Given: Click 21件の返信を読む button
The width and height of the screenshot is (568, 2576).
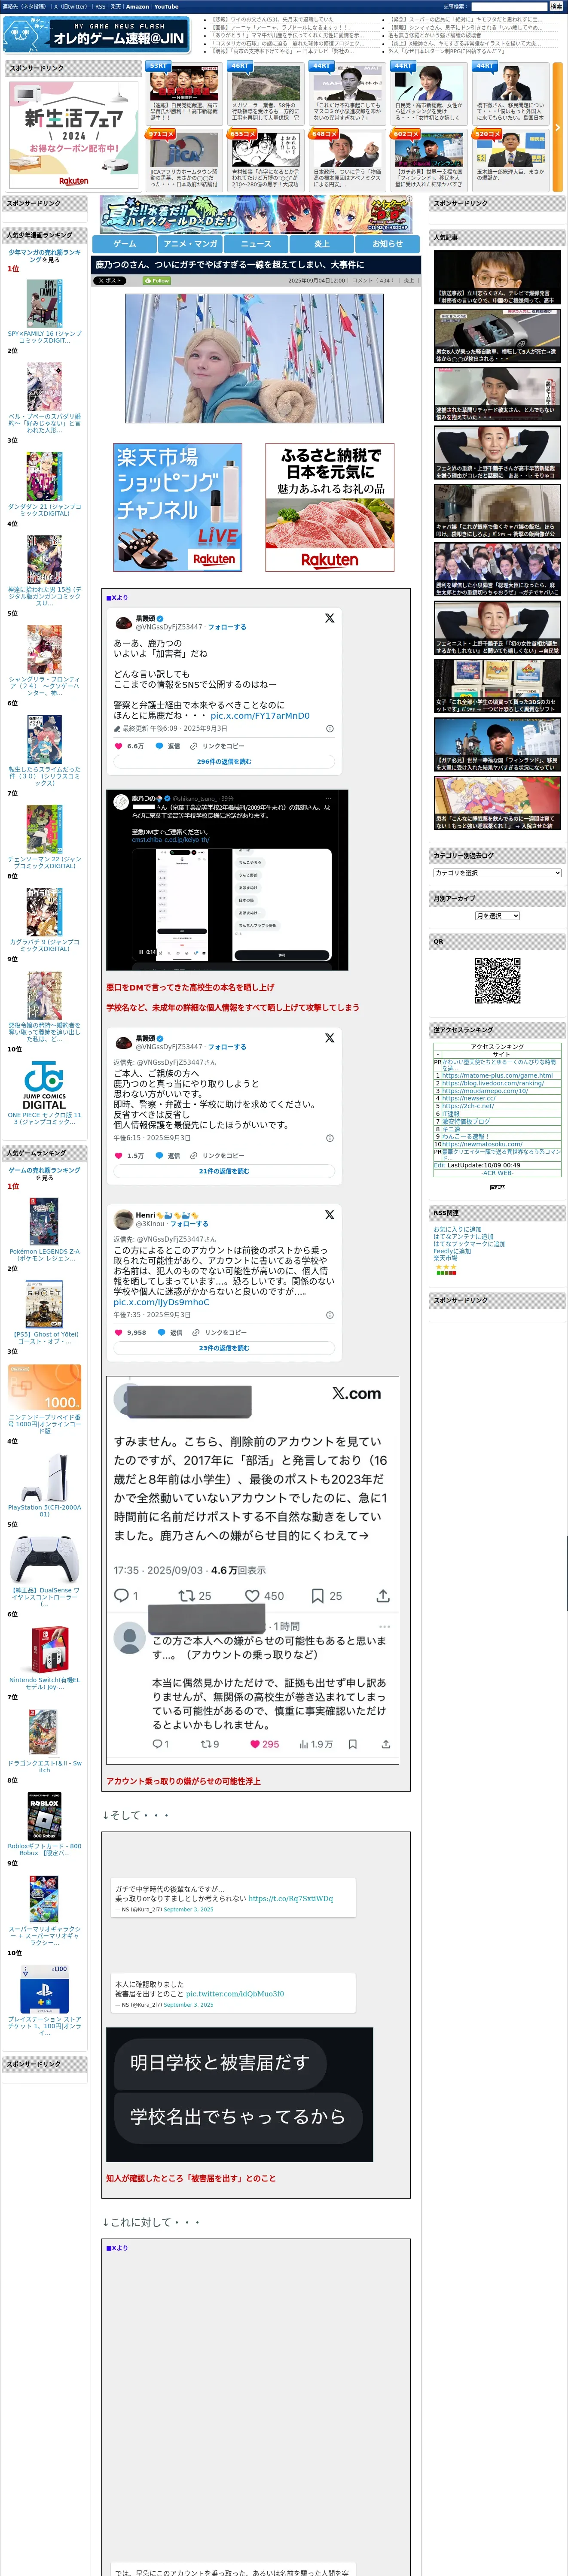Looking at the screenshot, I should coord(224,1171).
